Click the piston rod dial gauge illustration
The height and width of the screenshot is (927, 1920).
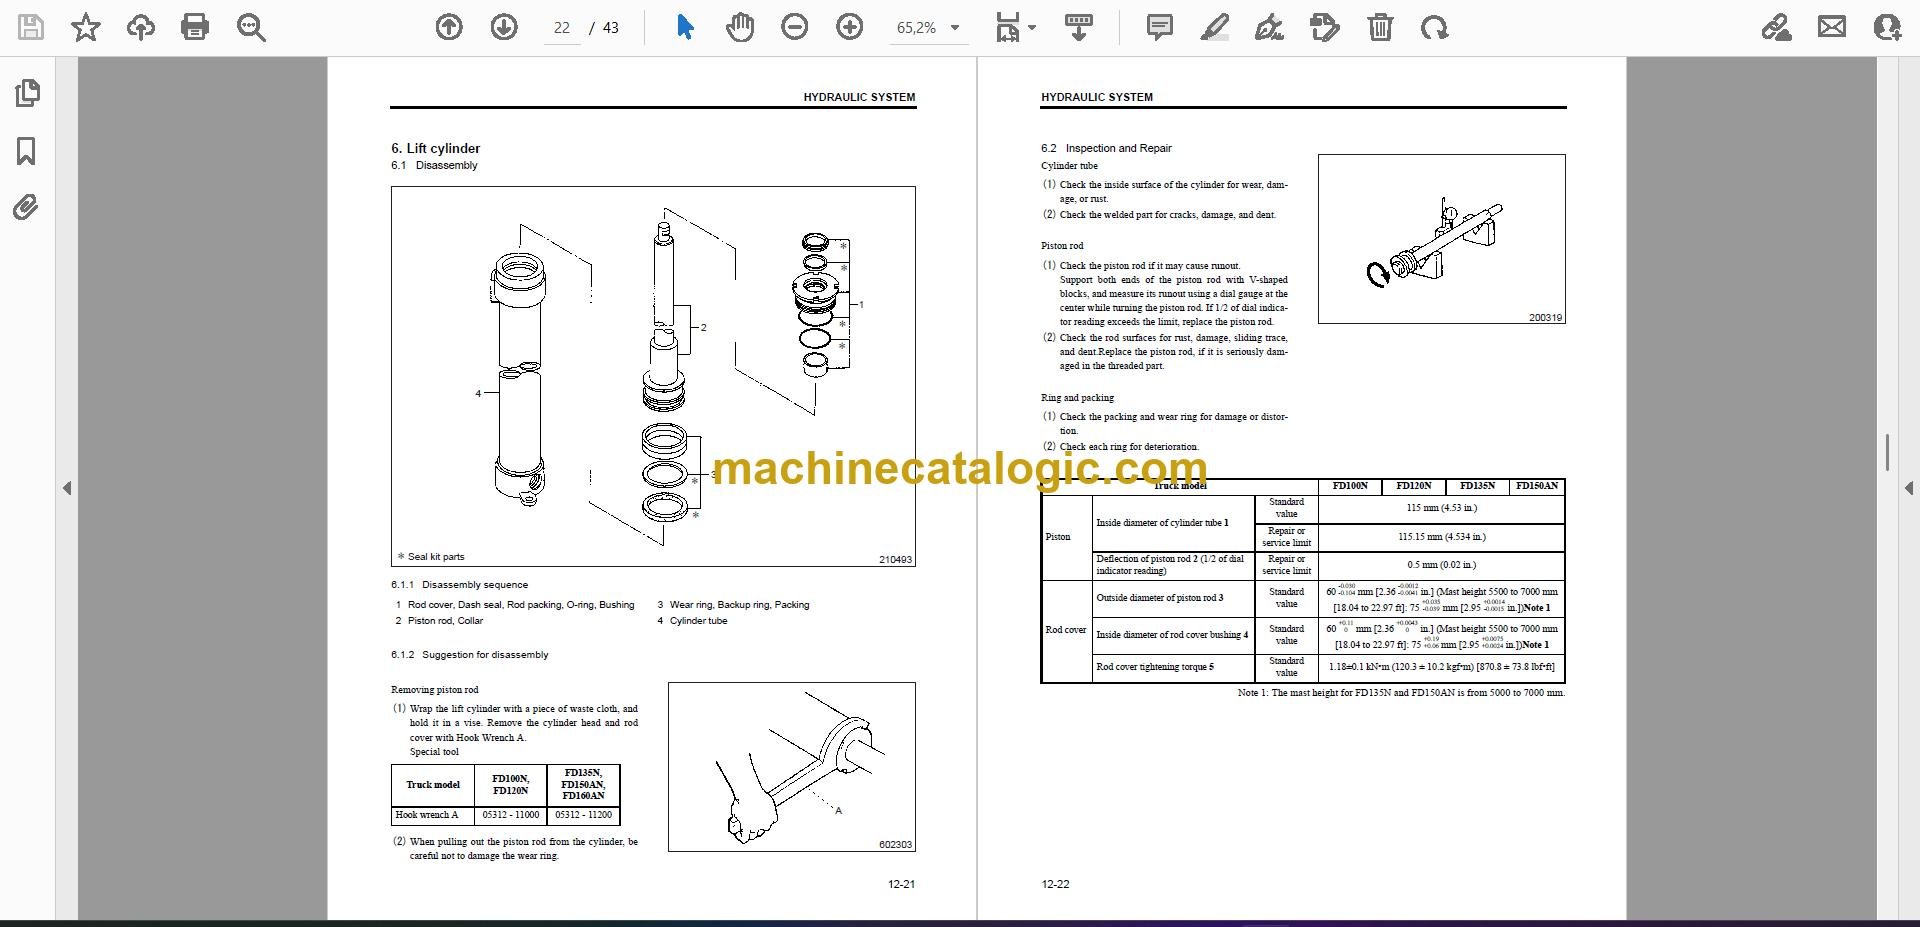(x=1441, y=239)
